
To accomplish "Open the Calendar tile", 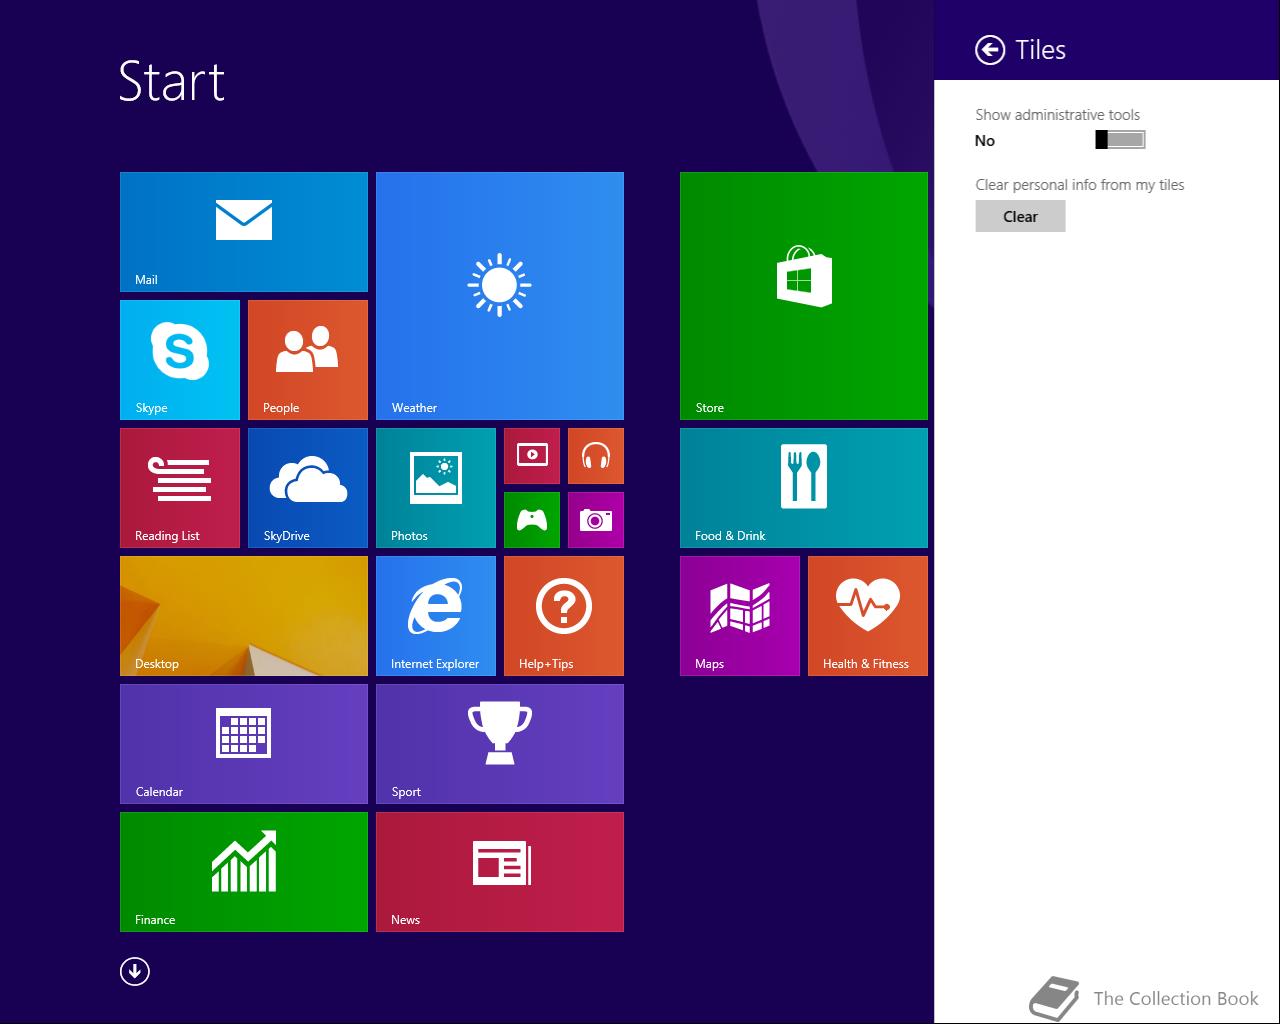I will [244, 744].
